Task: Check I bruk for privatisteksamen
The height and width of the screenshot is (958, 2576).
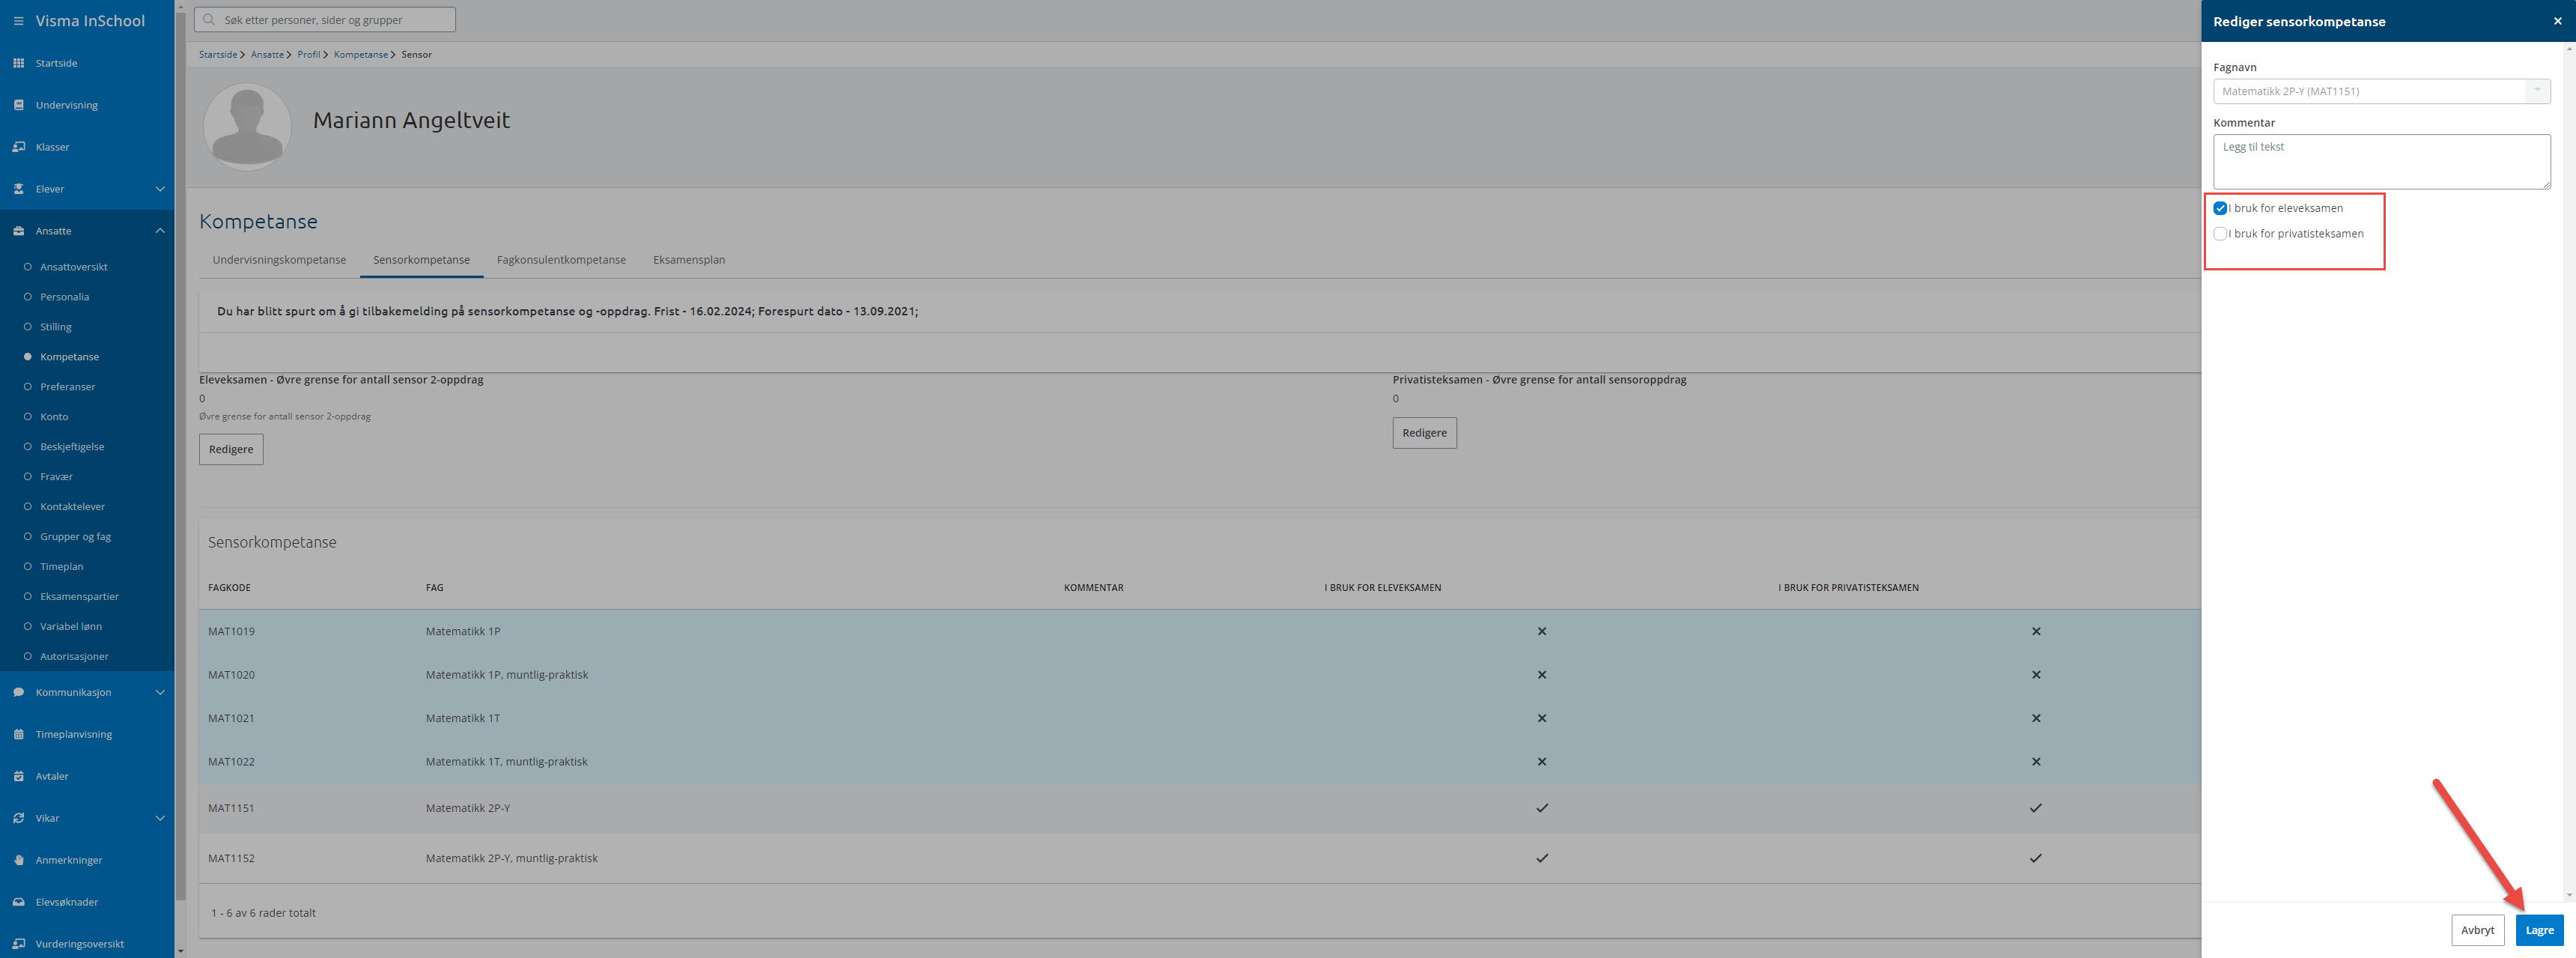Action: click(x=2220, y=234)
